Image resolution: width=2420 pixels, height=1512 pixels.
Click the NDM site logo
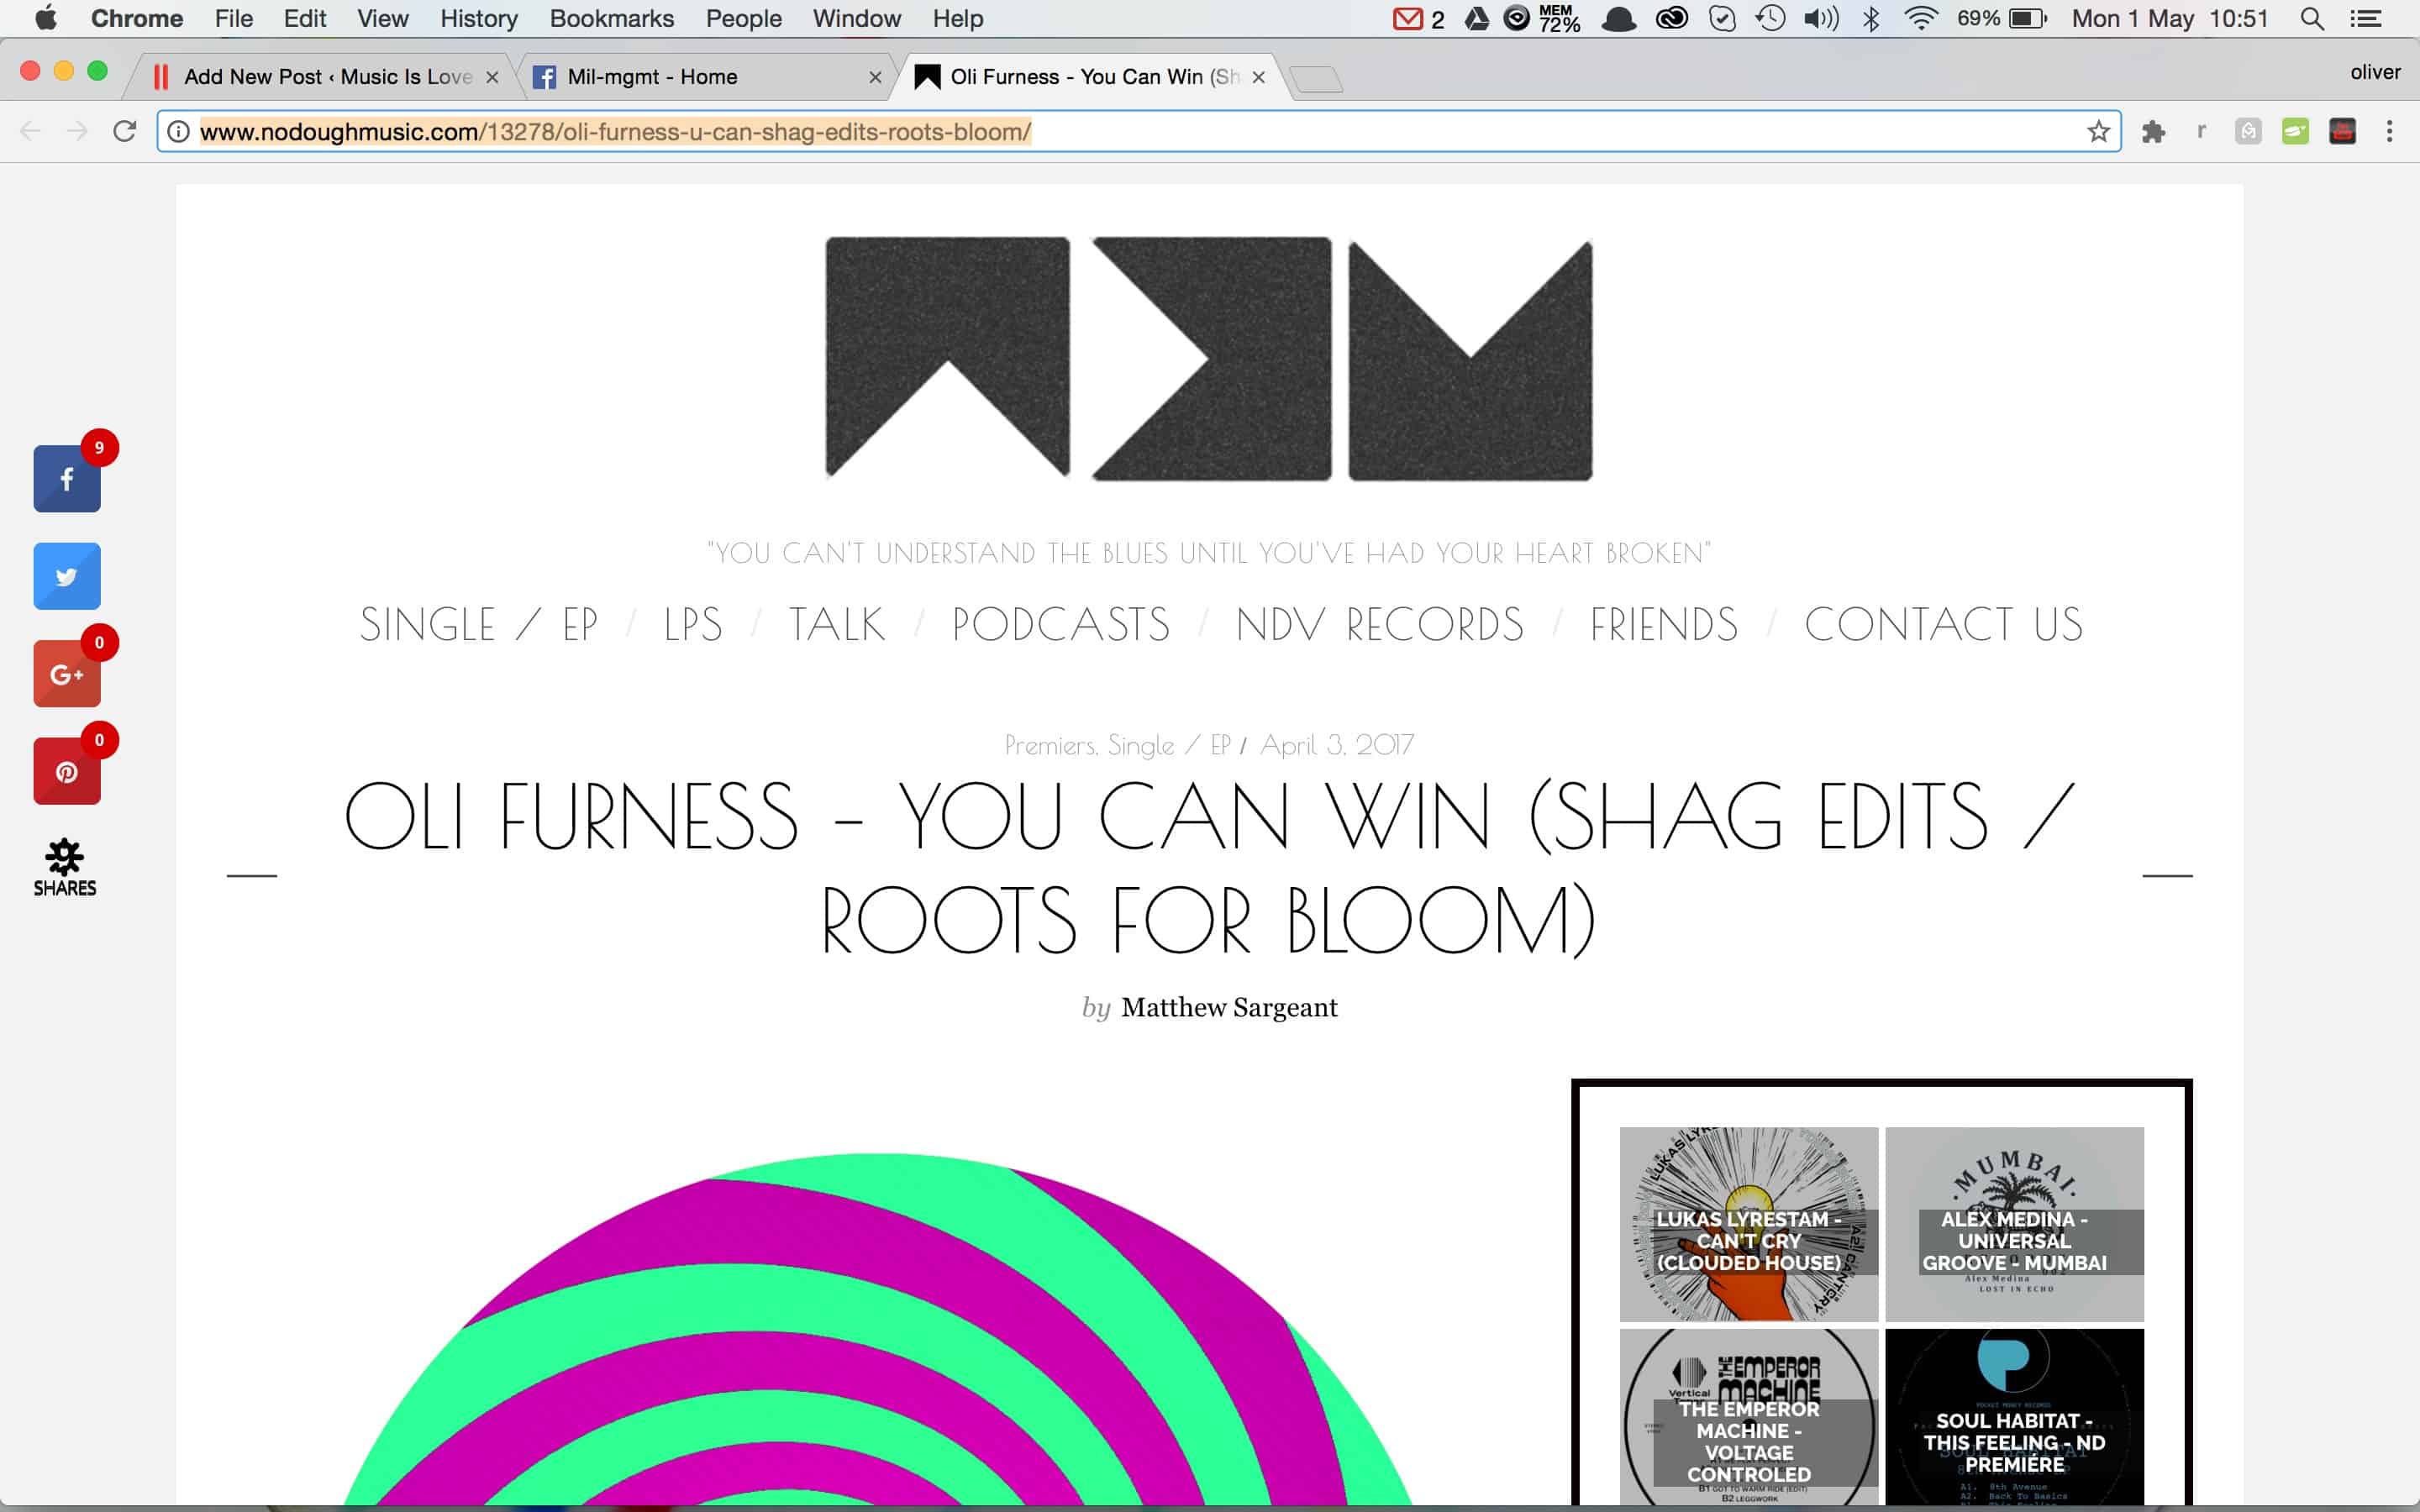(1208, 359)
